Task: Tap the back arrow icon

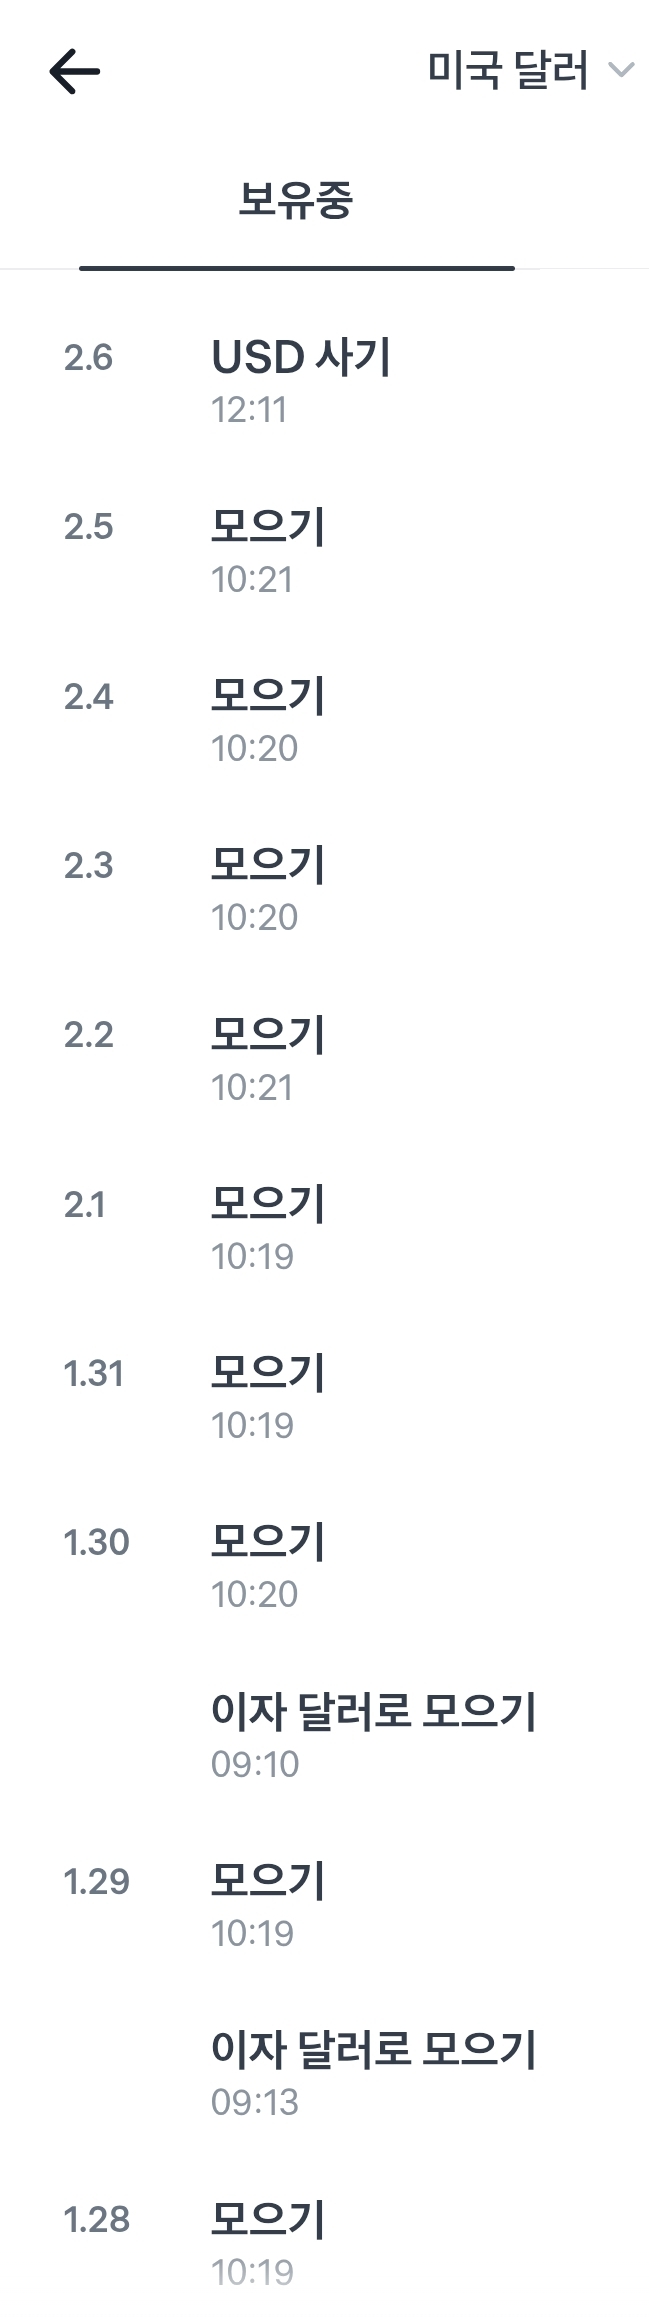Action: [x=74, y=71]
